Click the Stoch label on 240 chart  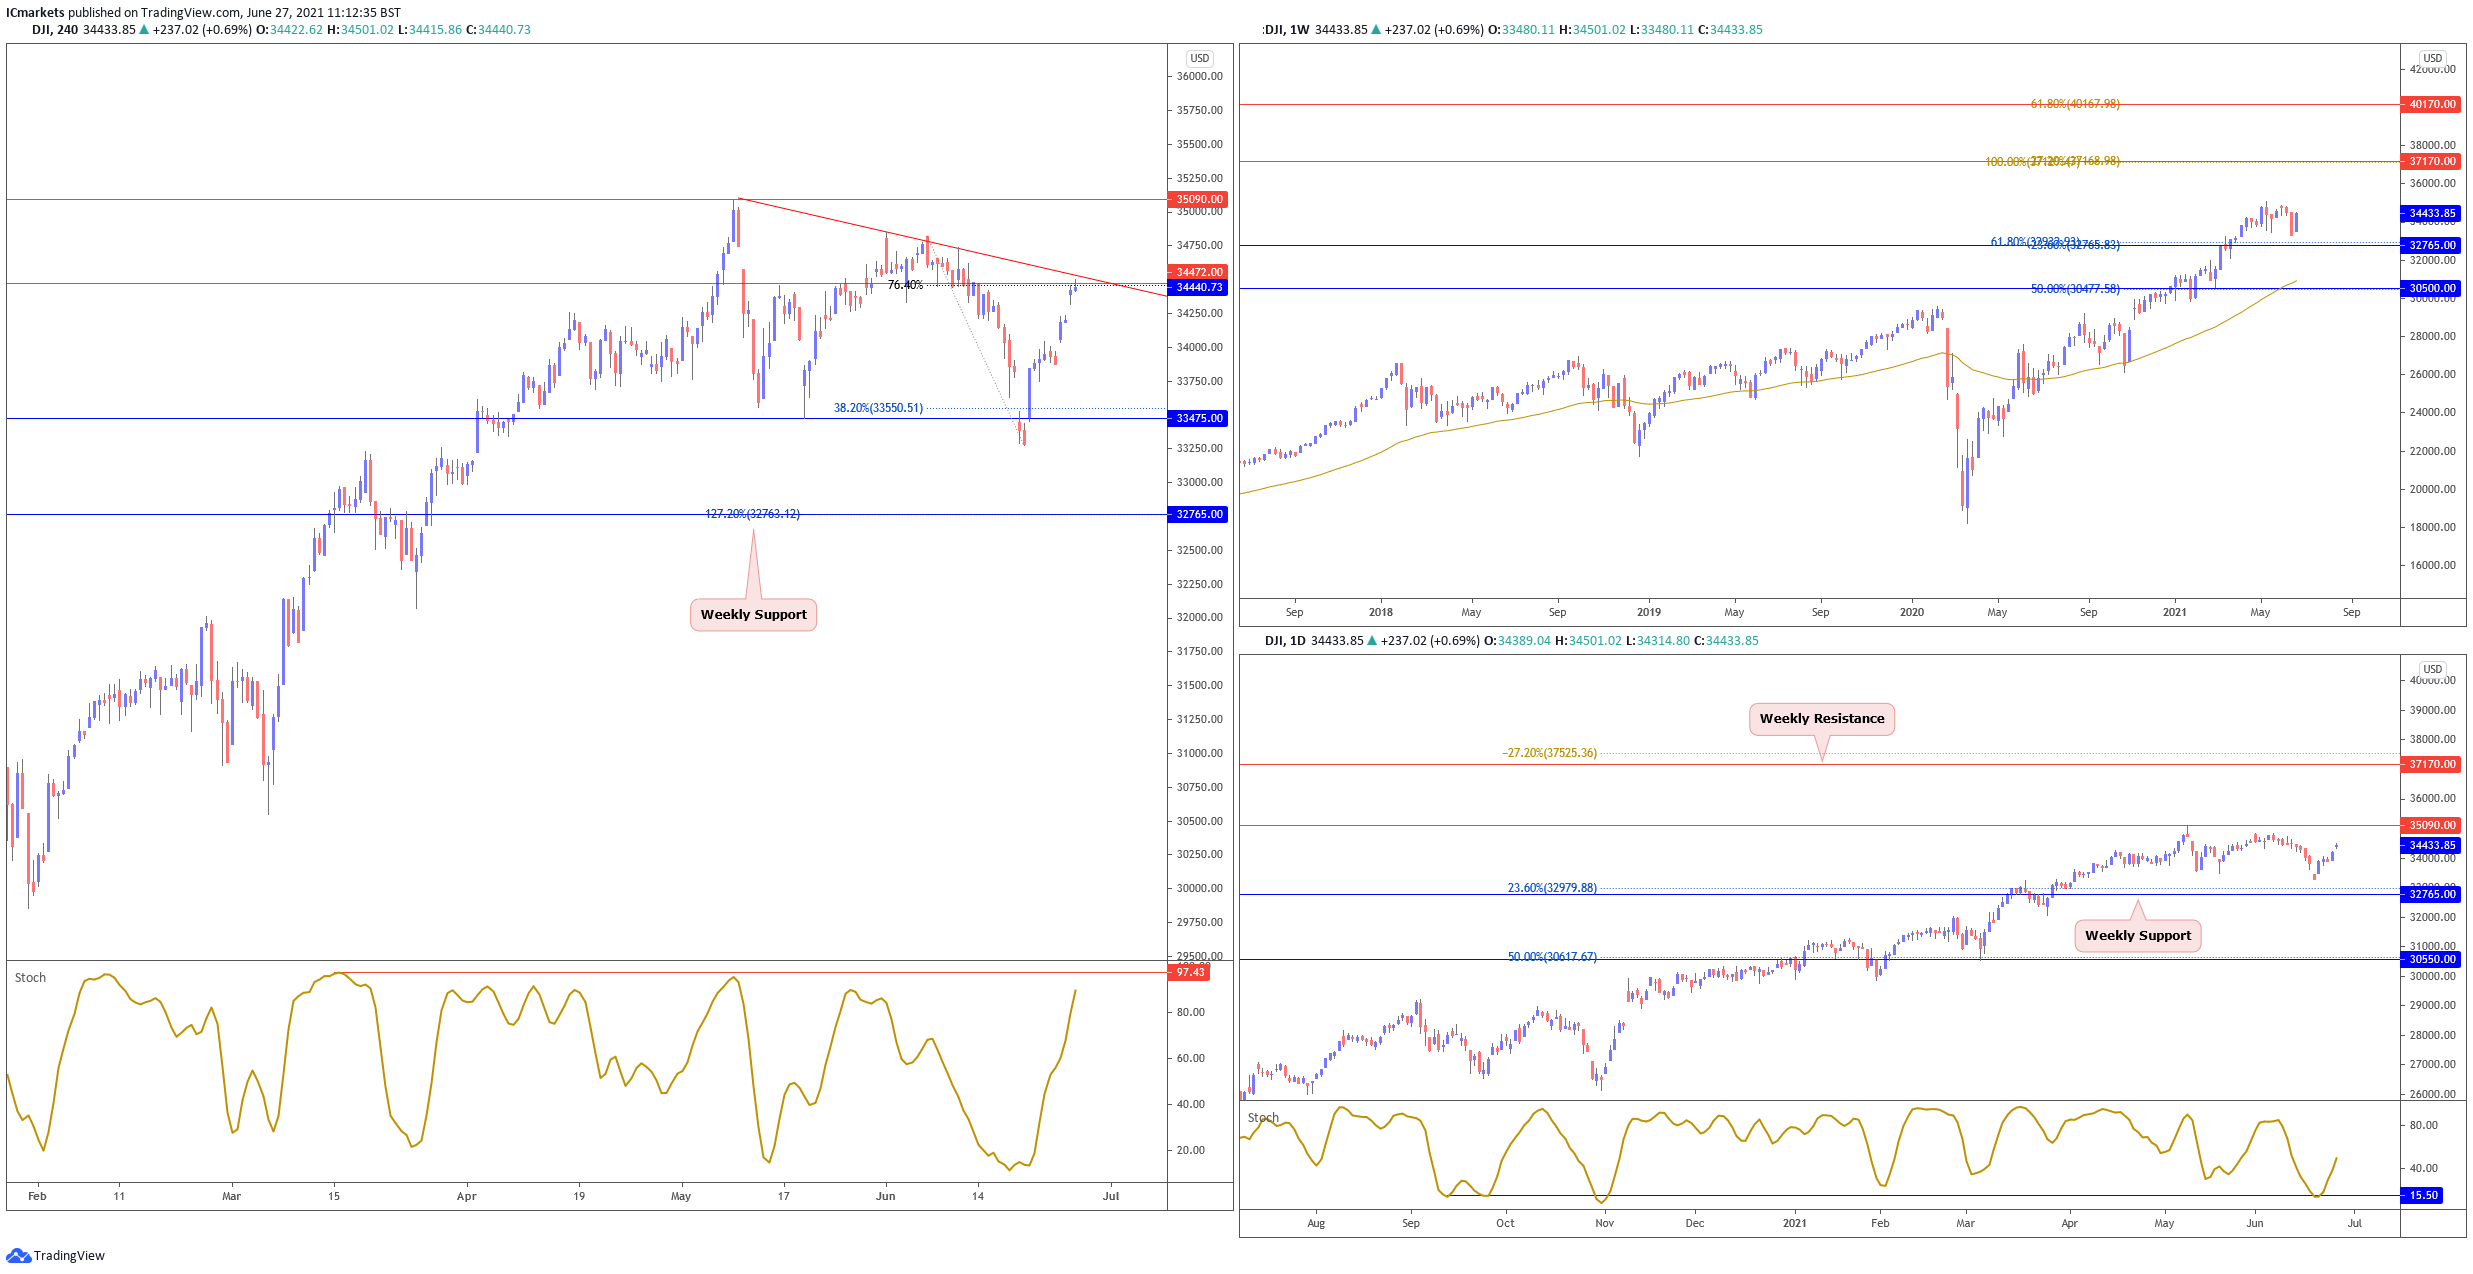30,978
